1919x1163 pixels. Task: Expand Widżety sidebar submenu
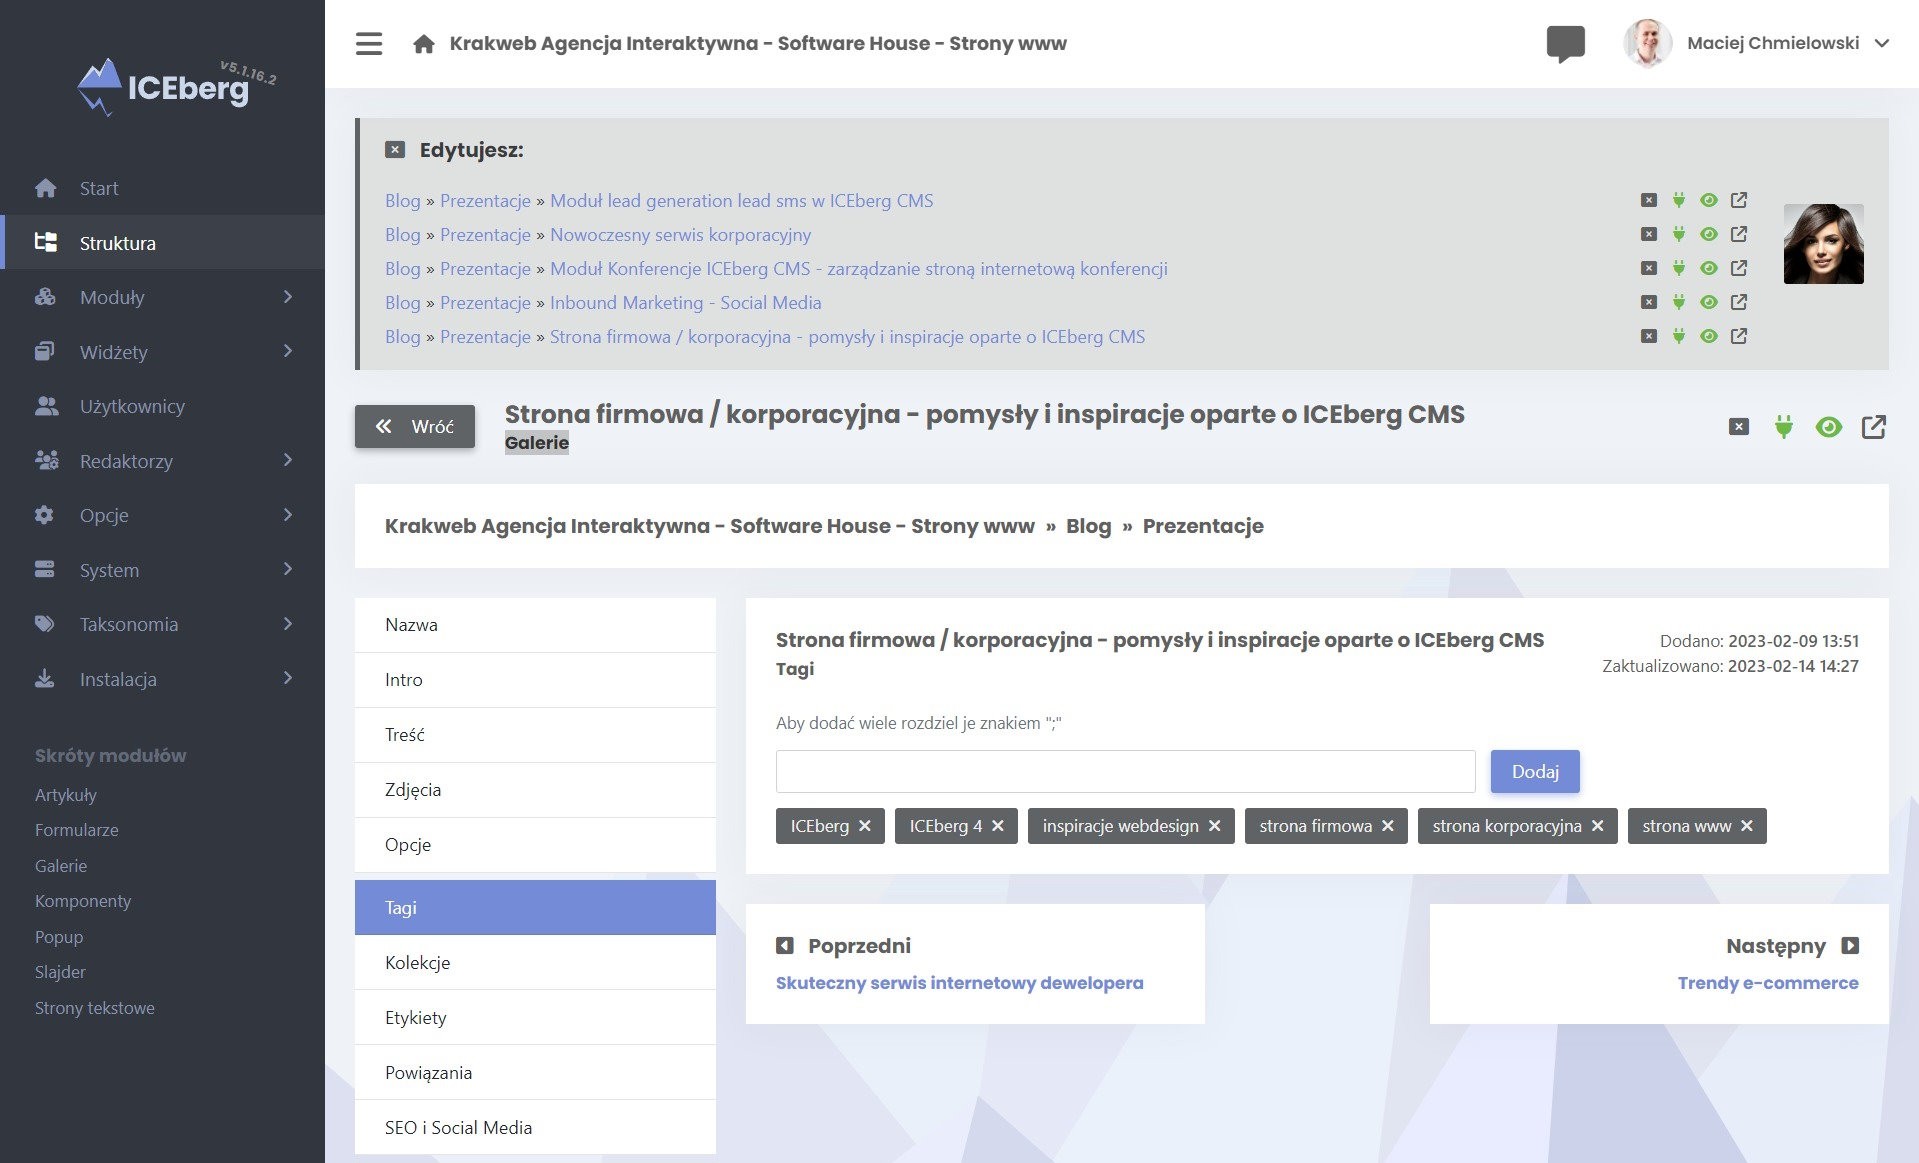click(x=162, y=352)
